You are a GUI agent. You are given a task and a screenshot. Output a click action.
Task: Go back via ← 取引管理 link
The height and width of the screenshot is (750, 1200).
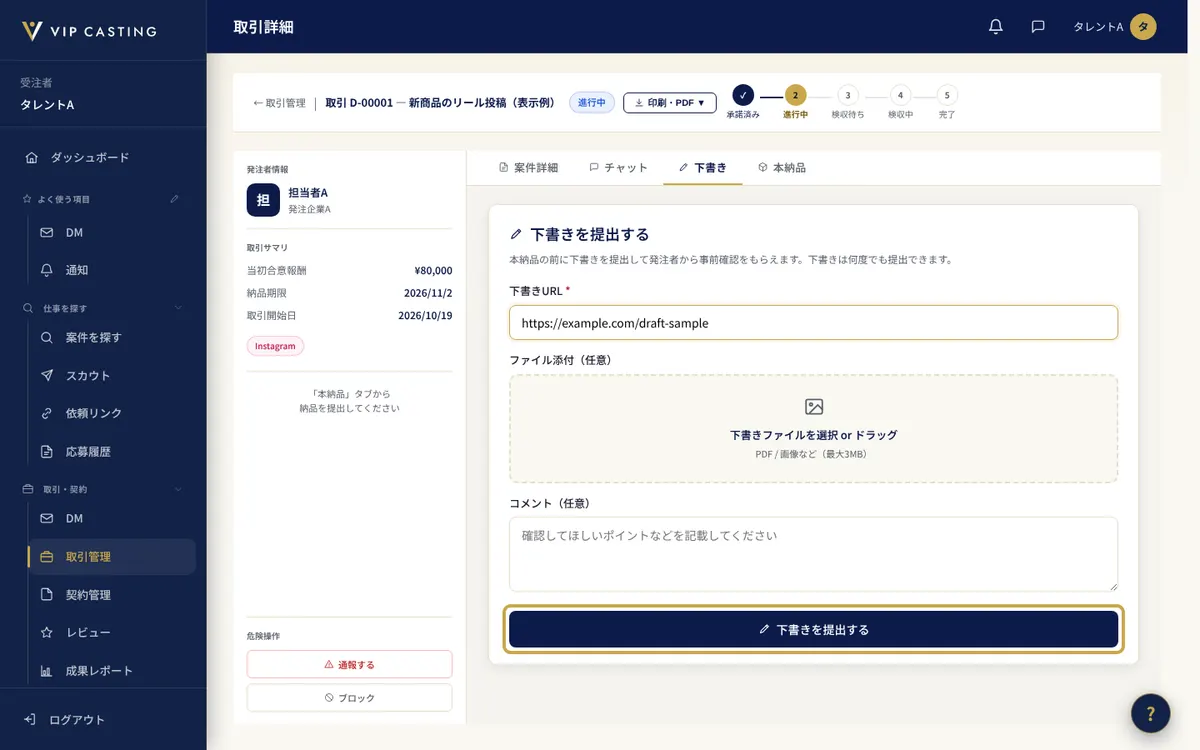279,103
